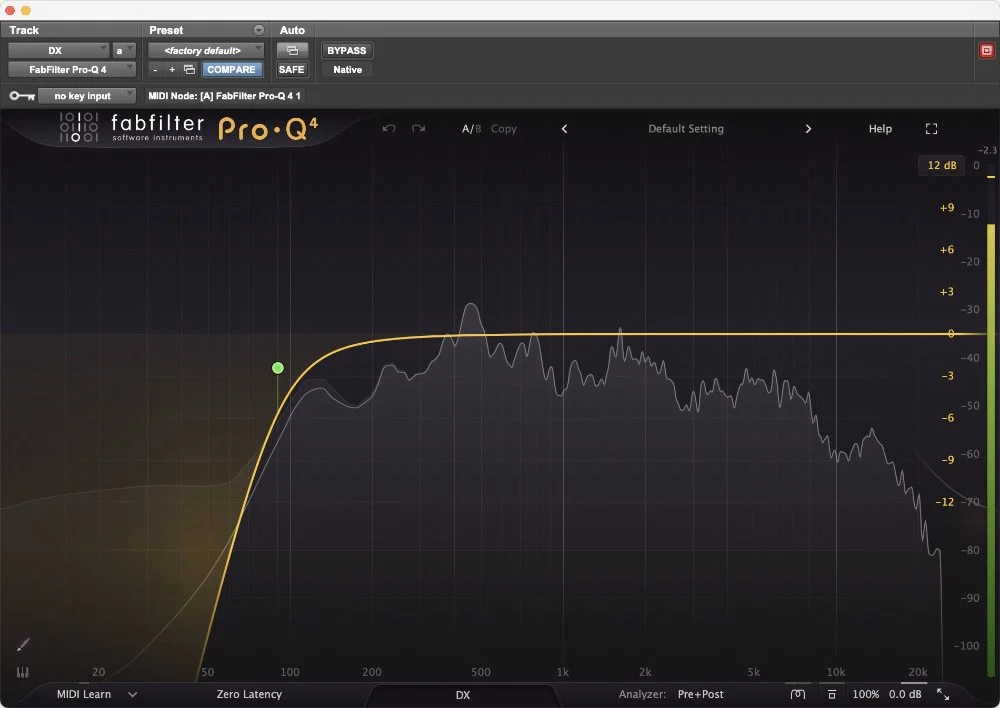Click the Track header label
Image resolution: width=1000 pixels, height=708 pixels.
click(24, 30)
